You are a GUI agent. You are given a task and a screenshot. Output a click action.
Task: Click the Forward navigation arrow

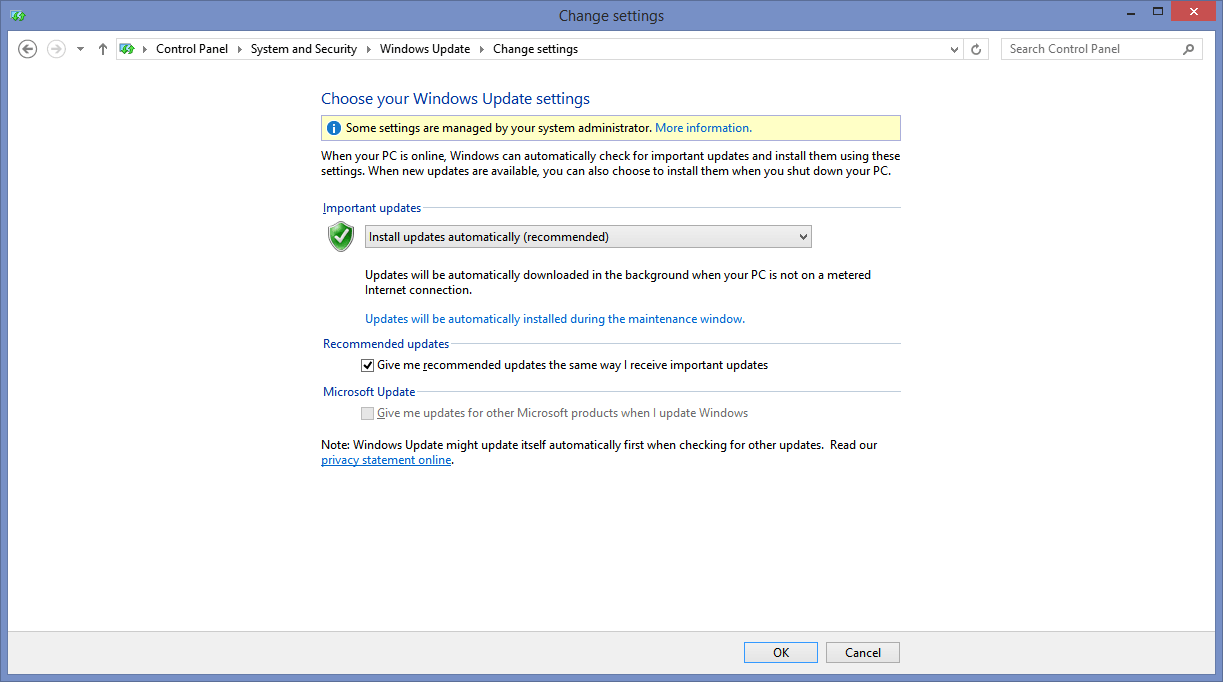tap(56, 48)
